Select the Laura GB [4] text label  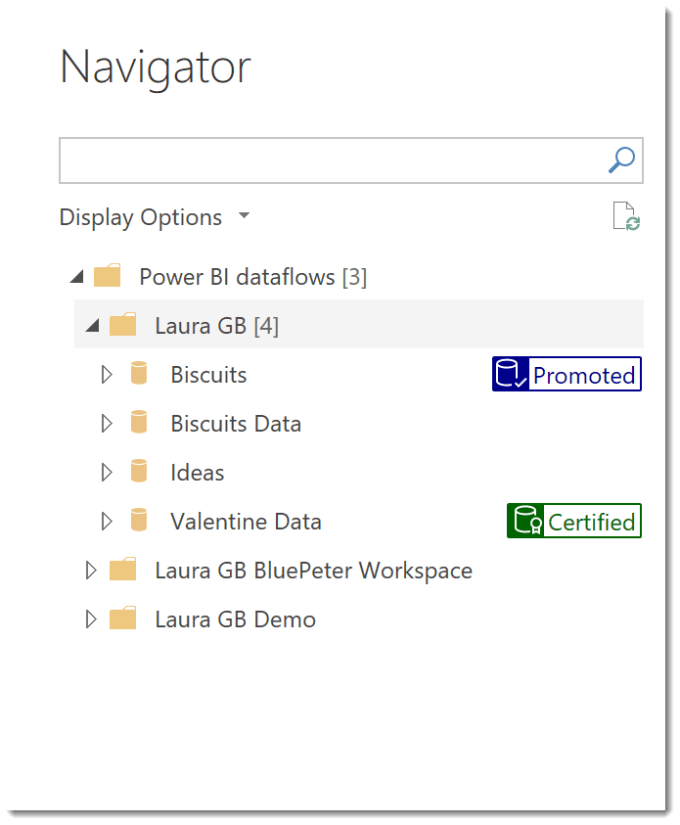tap(217, 326)
